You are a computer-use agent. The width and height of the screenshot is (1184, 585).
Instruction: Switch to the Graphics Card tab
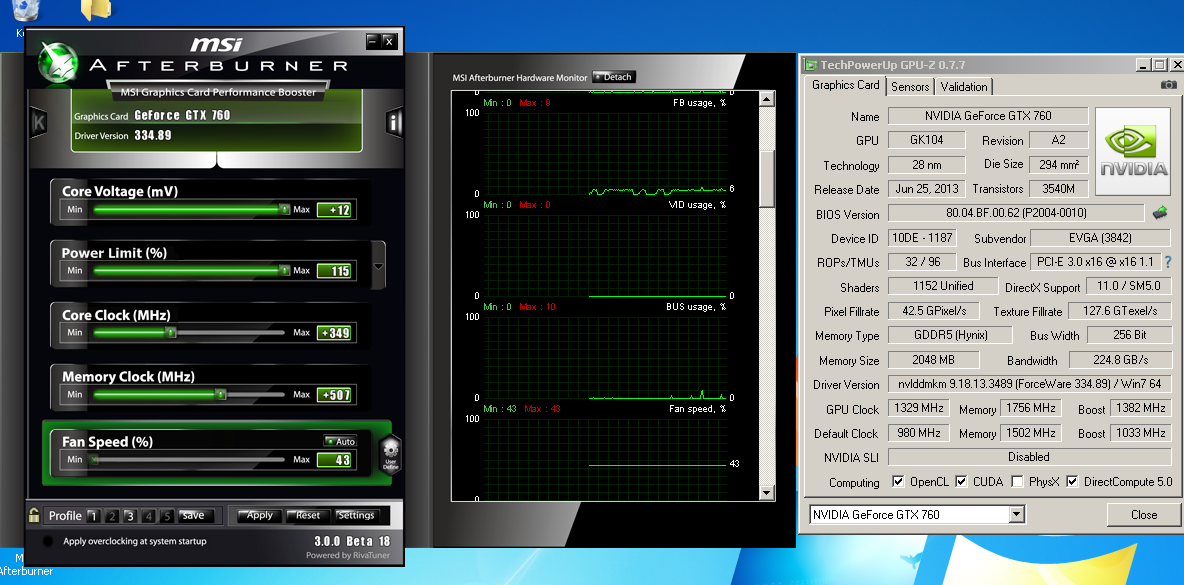coord(845,85)
